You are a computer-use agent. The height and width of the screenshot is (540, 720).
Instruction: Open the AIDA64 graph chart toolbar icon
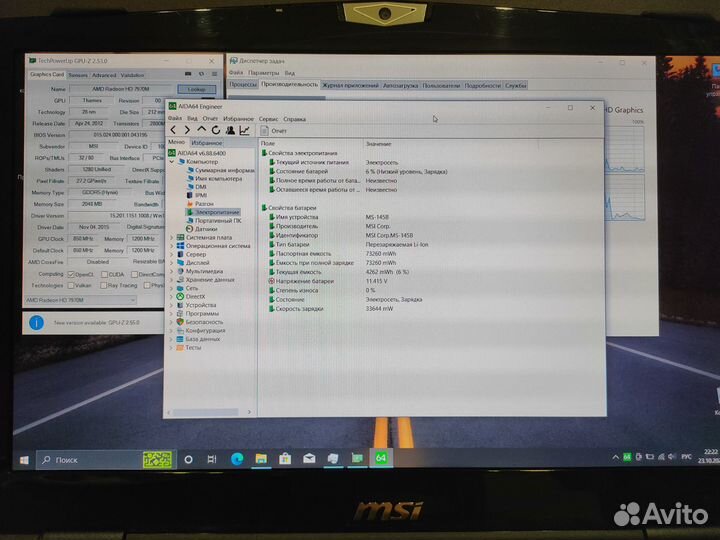[x=244, y=130]
